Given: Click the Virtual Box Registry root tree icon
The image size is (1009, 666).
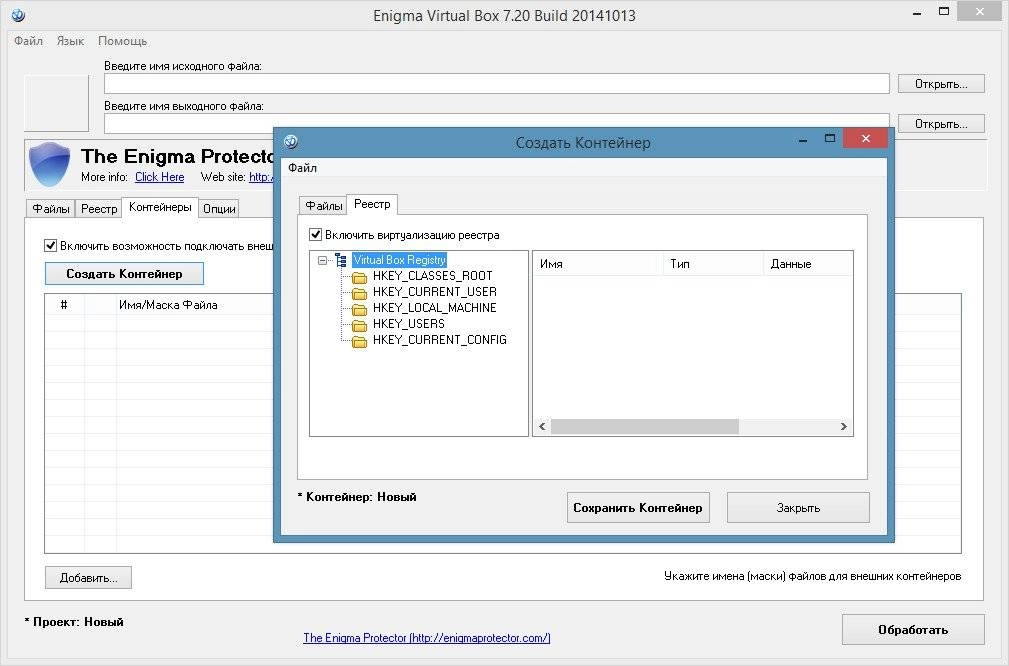Looking at the screenshot, I should coord(341,260).
